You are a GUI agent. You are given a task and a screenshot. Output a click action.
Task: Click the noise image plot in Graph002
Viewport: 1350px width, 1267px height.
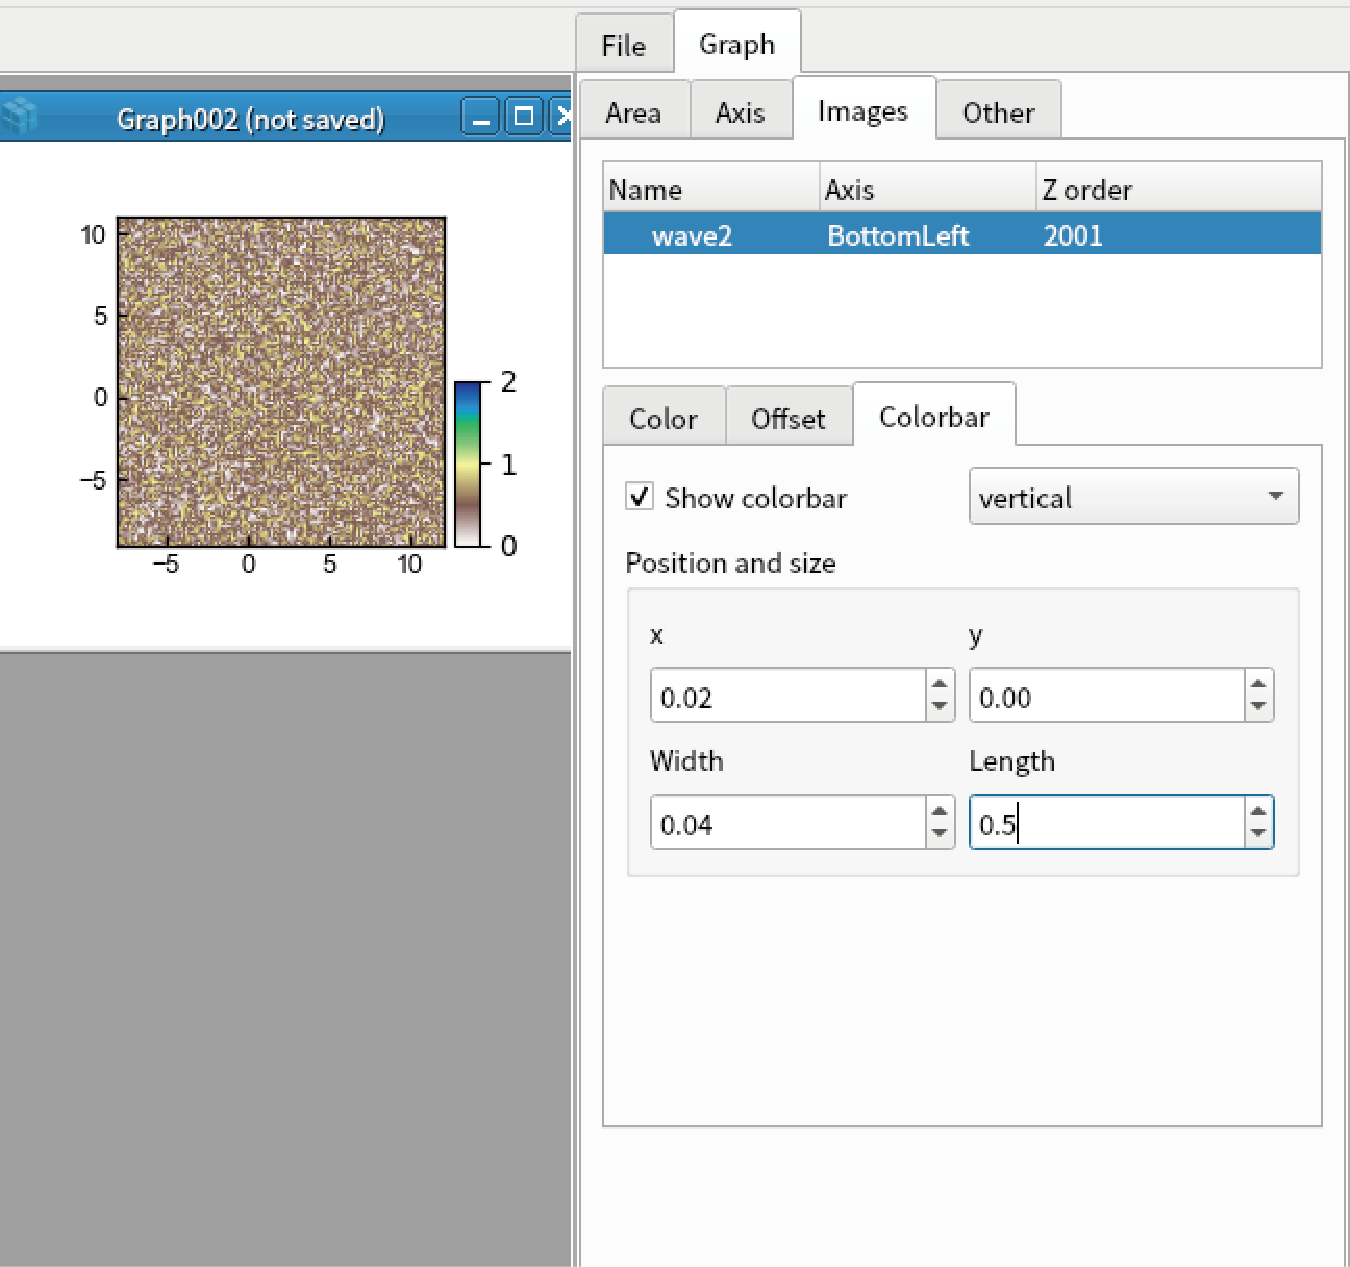pos(282,383)
